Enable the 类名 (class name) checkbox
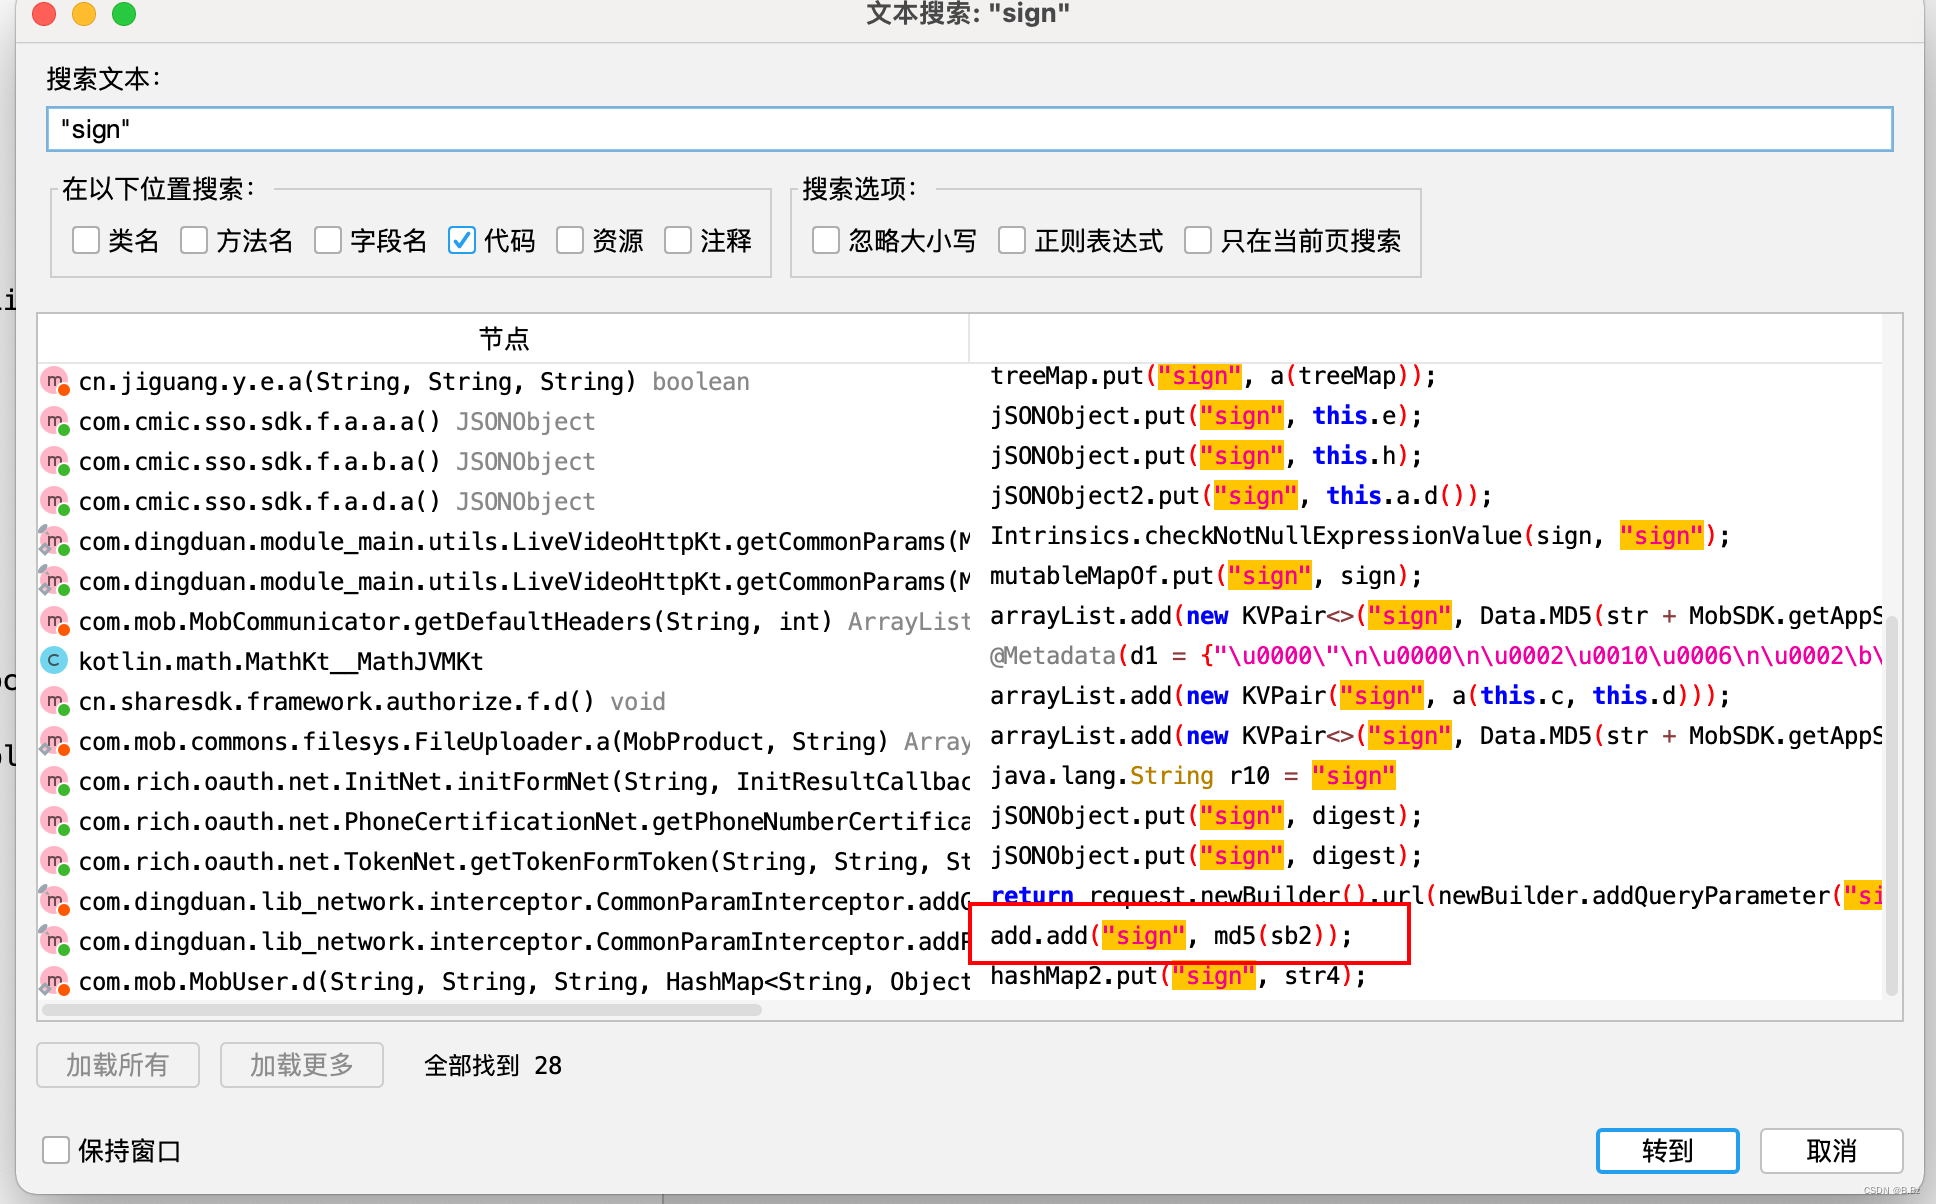 pyautogui.click(x=86, y=240)
